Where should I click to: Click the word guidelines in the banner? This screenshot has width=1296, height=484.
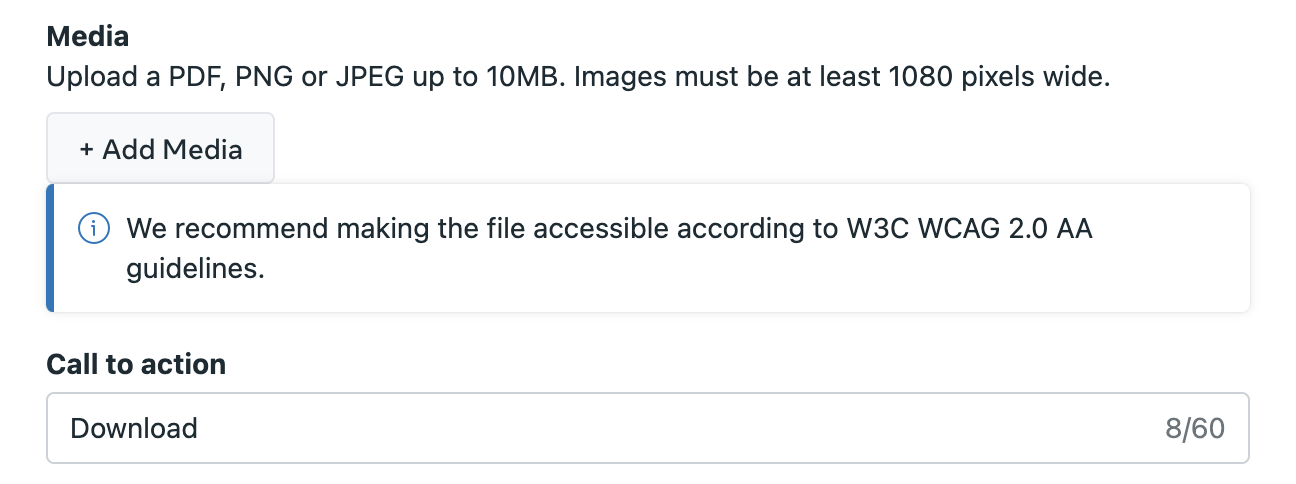coord(195,269)
